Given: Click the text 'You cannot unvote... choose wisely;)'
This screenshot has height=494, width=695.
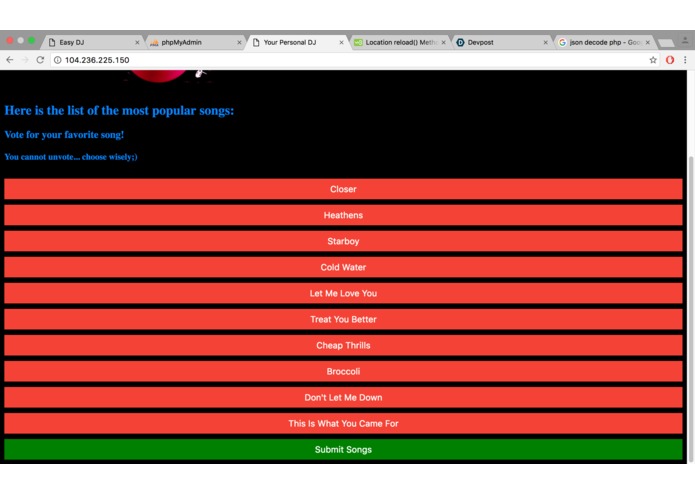Looking at the screenshot, I should [x=71, y=157].
